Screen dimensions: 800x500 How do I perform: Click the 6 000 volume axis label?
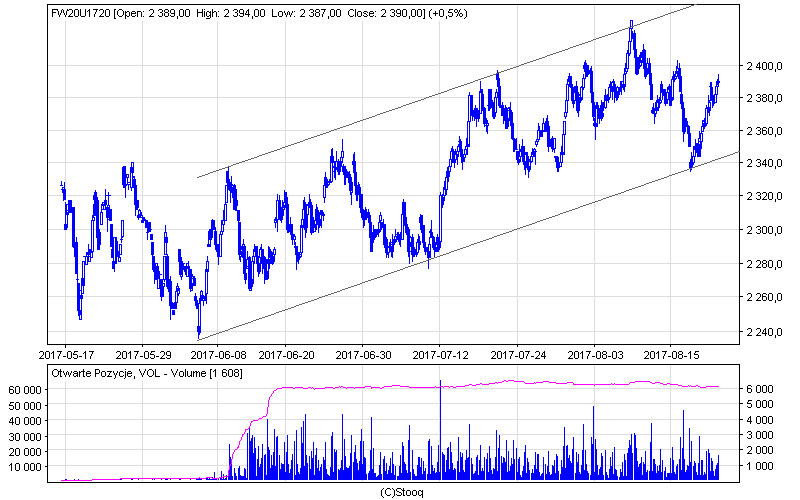click(x=760, y=389)
